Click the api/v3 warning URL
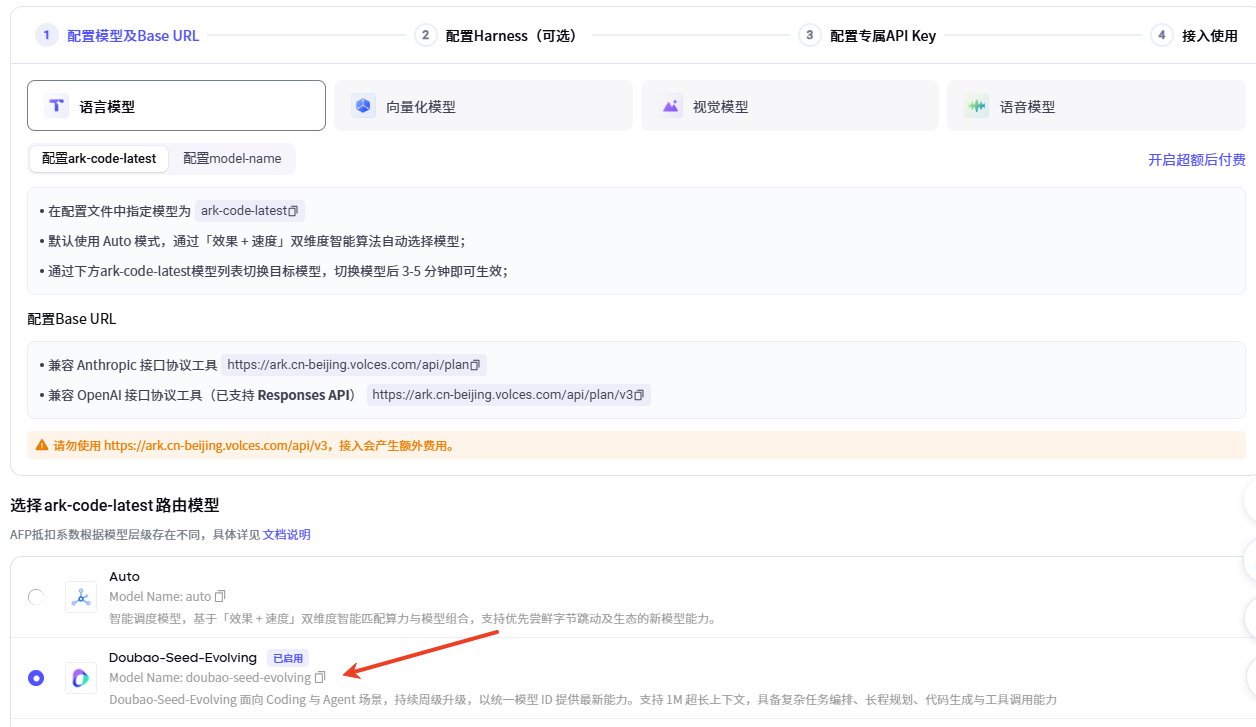1256x727 pixels. pos(217,446)
